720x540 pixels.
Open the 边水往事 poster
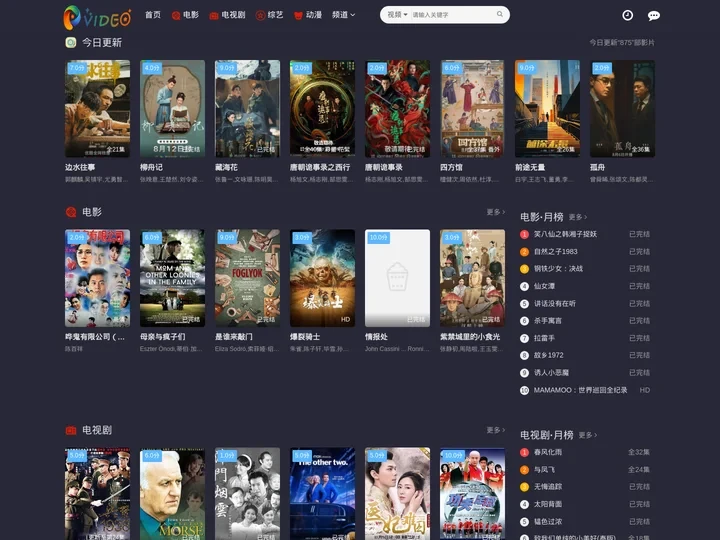pyautogui.click(x=97, y=108)
